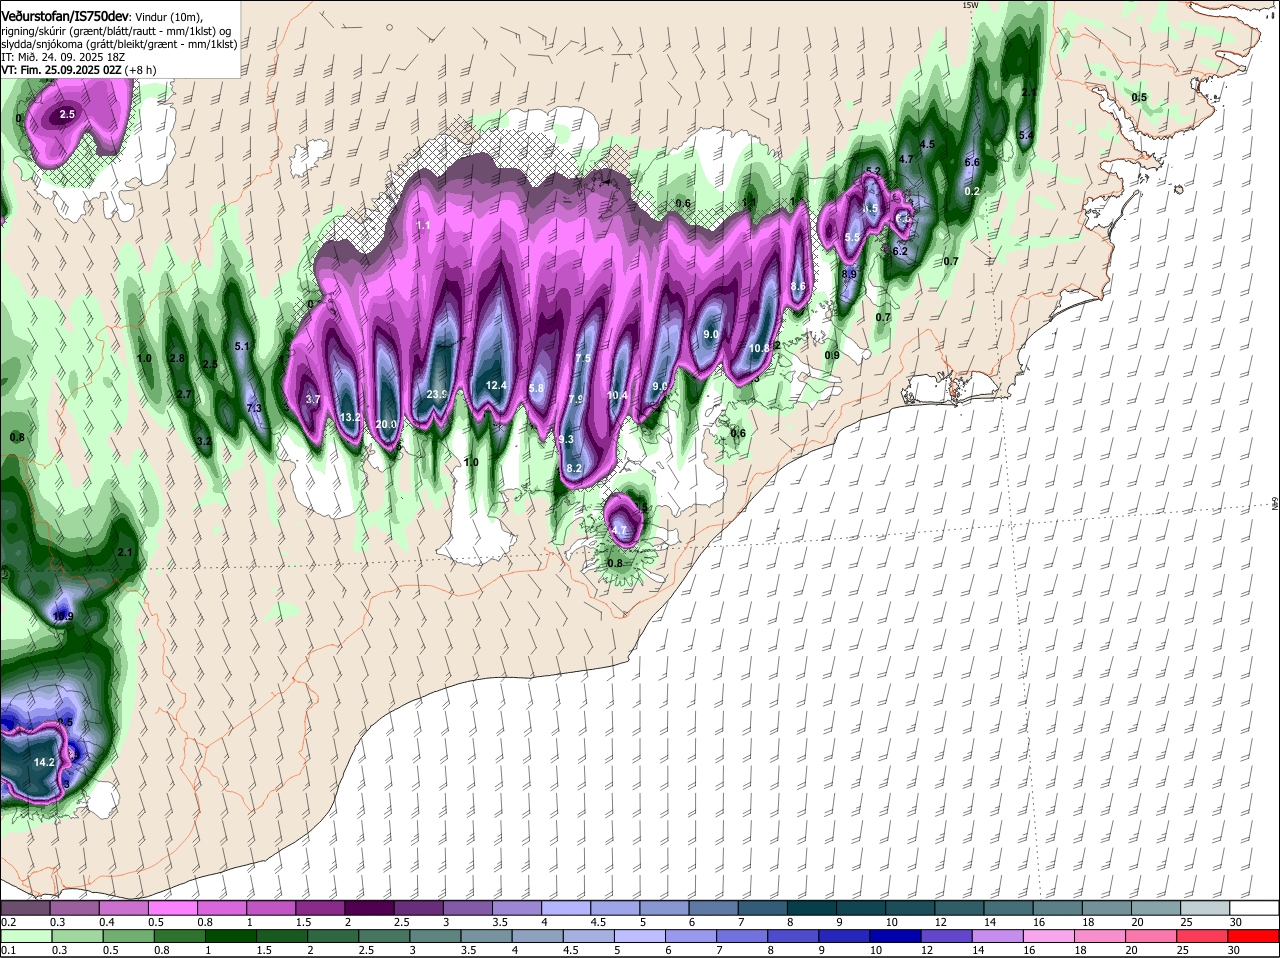The height and width of the screenshot is (958, 1280).
Task: Click the 6.2 value label on the map
Action: coord(899,251)
